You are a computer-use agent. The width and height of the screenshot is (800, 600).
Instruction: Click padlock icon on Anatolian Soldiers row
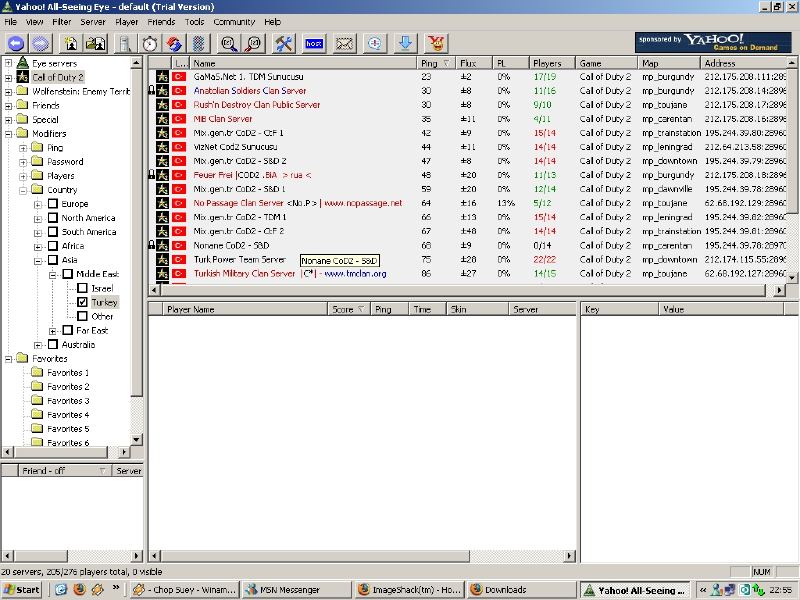pyautogui.click(x=151, y=90)
